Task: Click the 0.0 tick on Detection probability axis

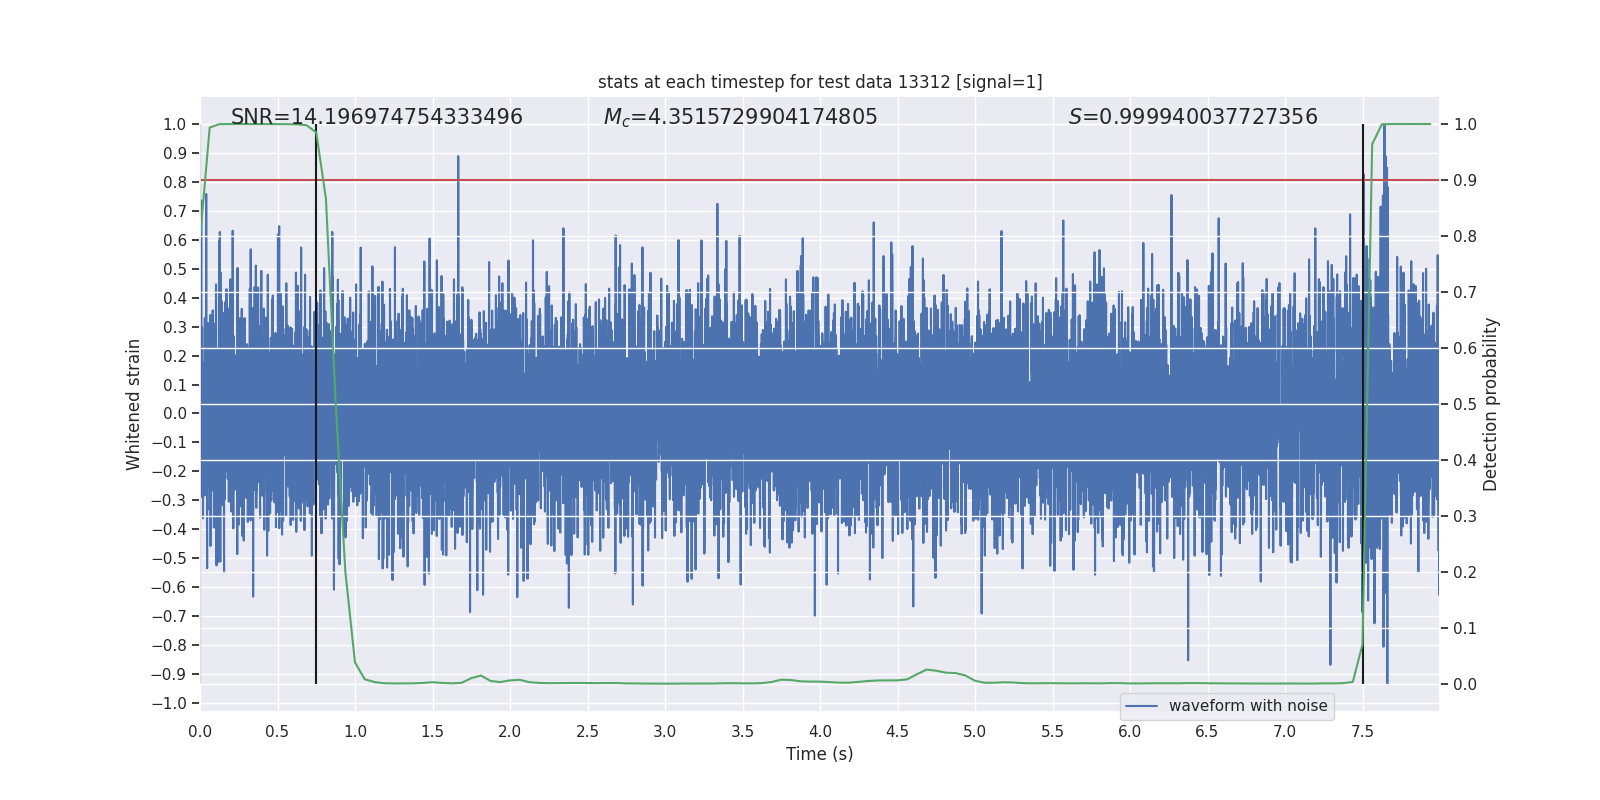Action: 1465,685
